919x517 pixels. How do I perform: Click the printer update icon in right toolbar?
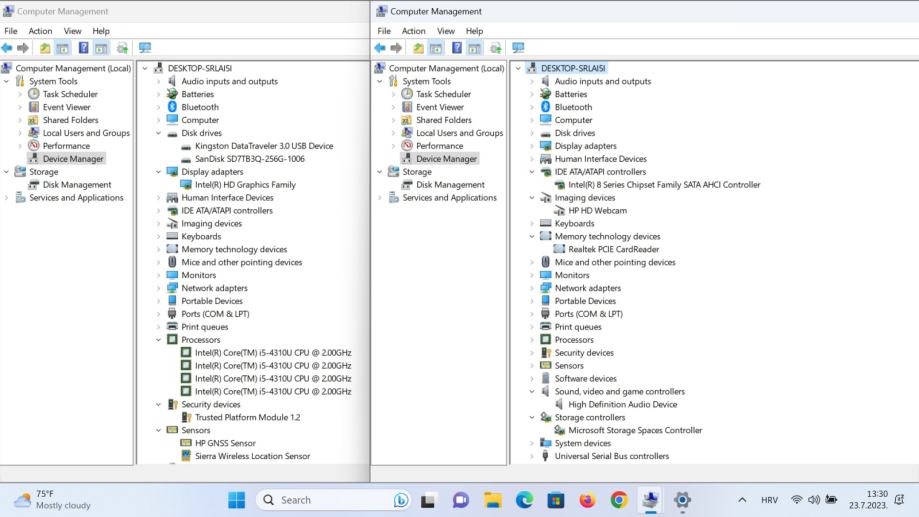(496, 48)
